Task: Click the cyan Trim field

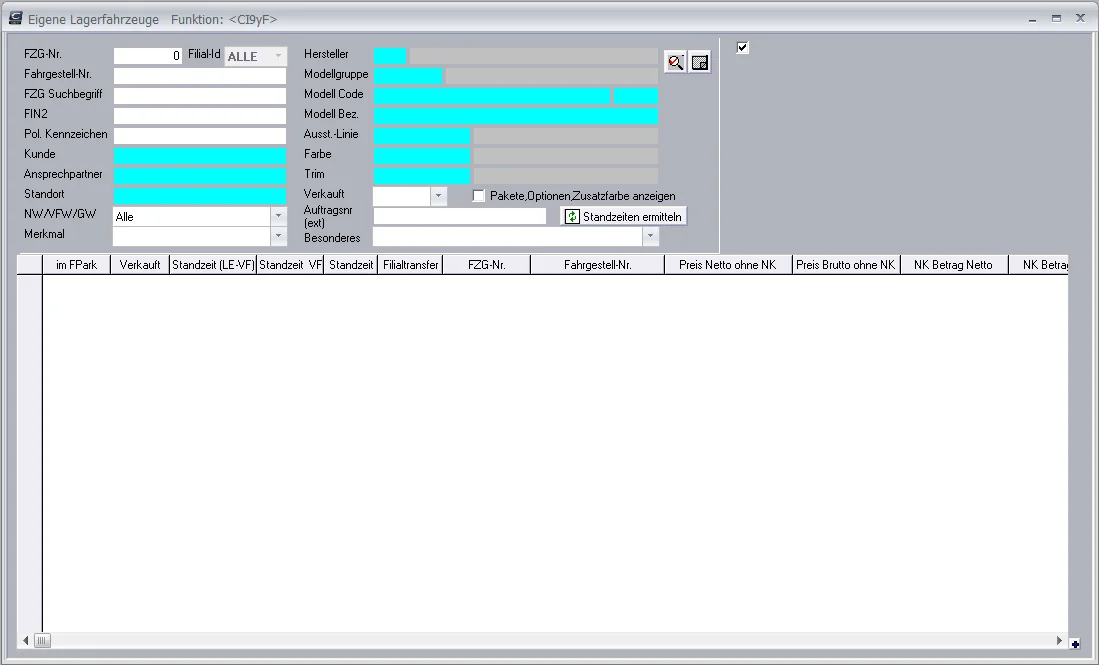Action: click(x=422, y=176)
